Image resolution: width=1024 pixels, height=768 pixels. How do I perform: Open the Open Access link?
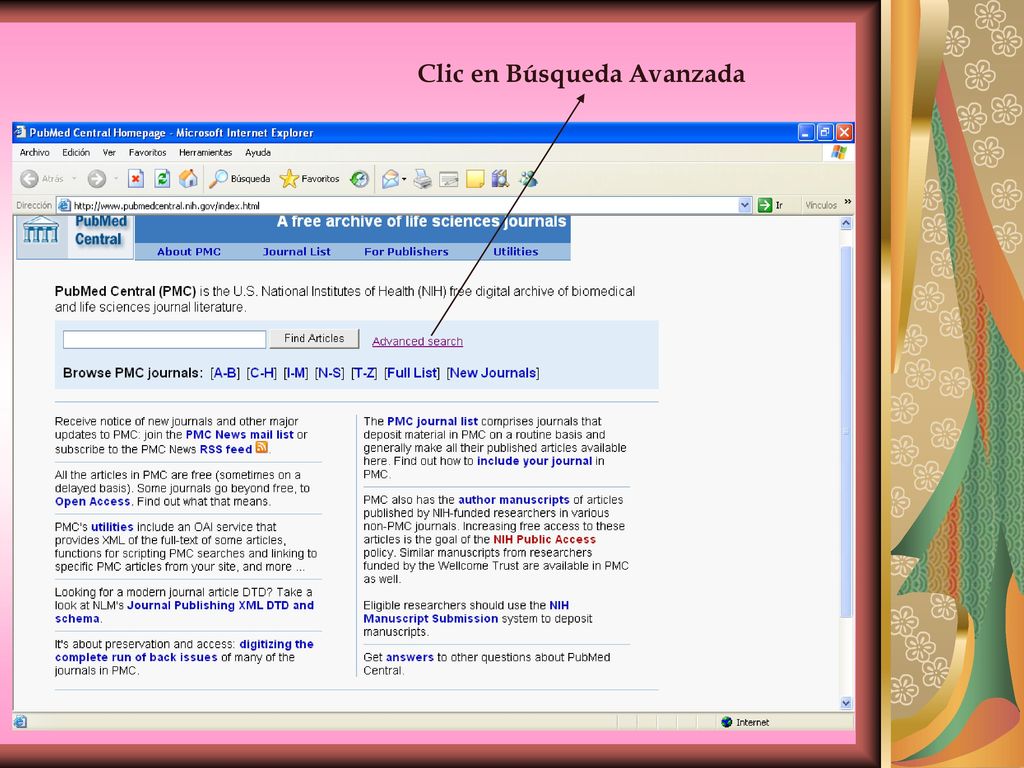pyautogui.click(x=93, y=502)
